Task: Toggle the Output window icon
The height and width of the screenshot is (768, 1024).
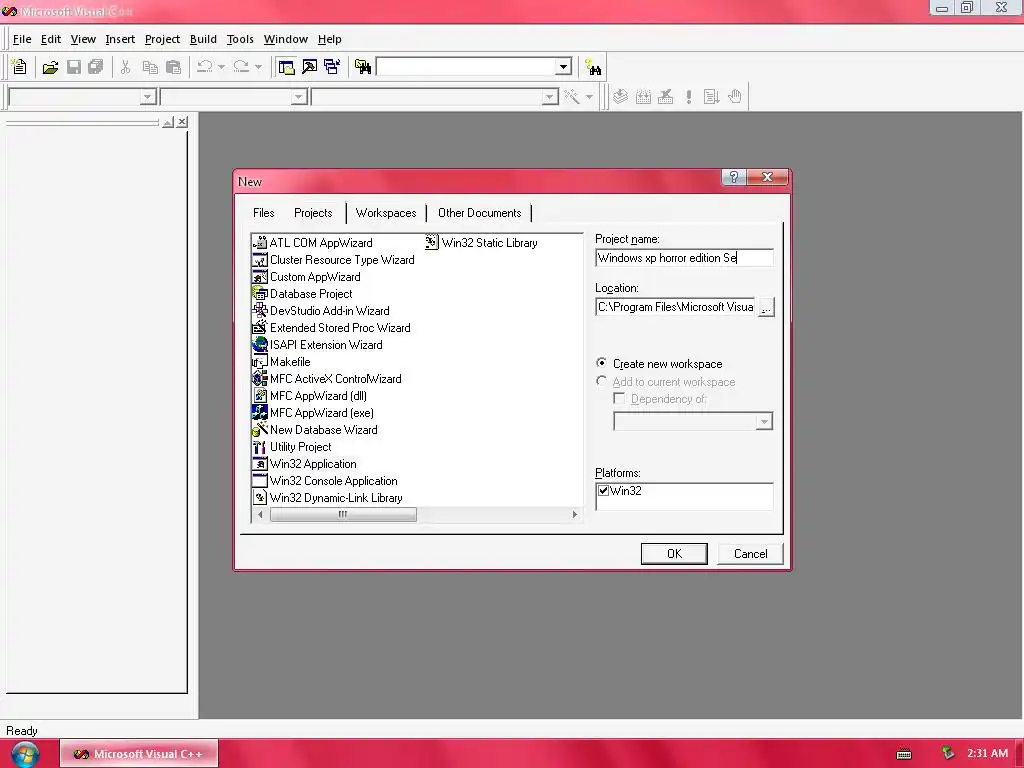Action: tap(310, 67)
